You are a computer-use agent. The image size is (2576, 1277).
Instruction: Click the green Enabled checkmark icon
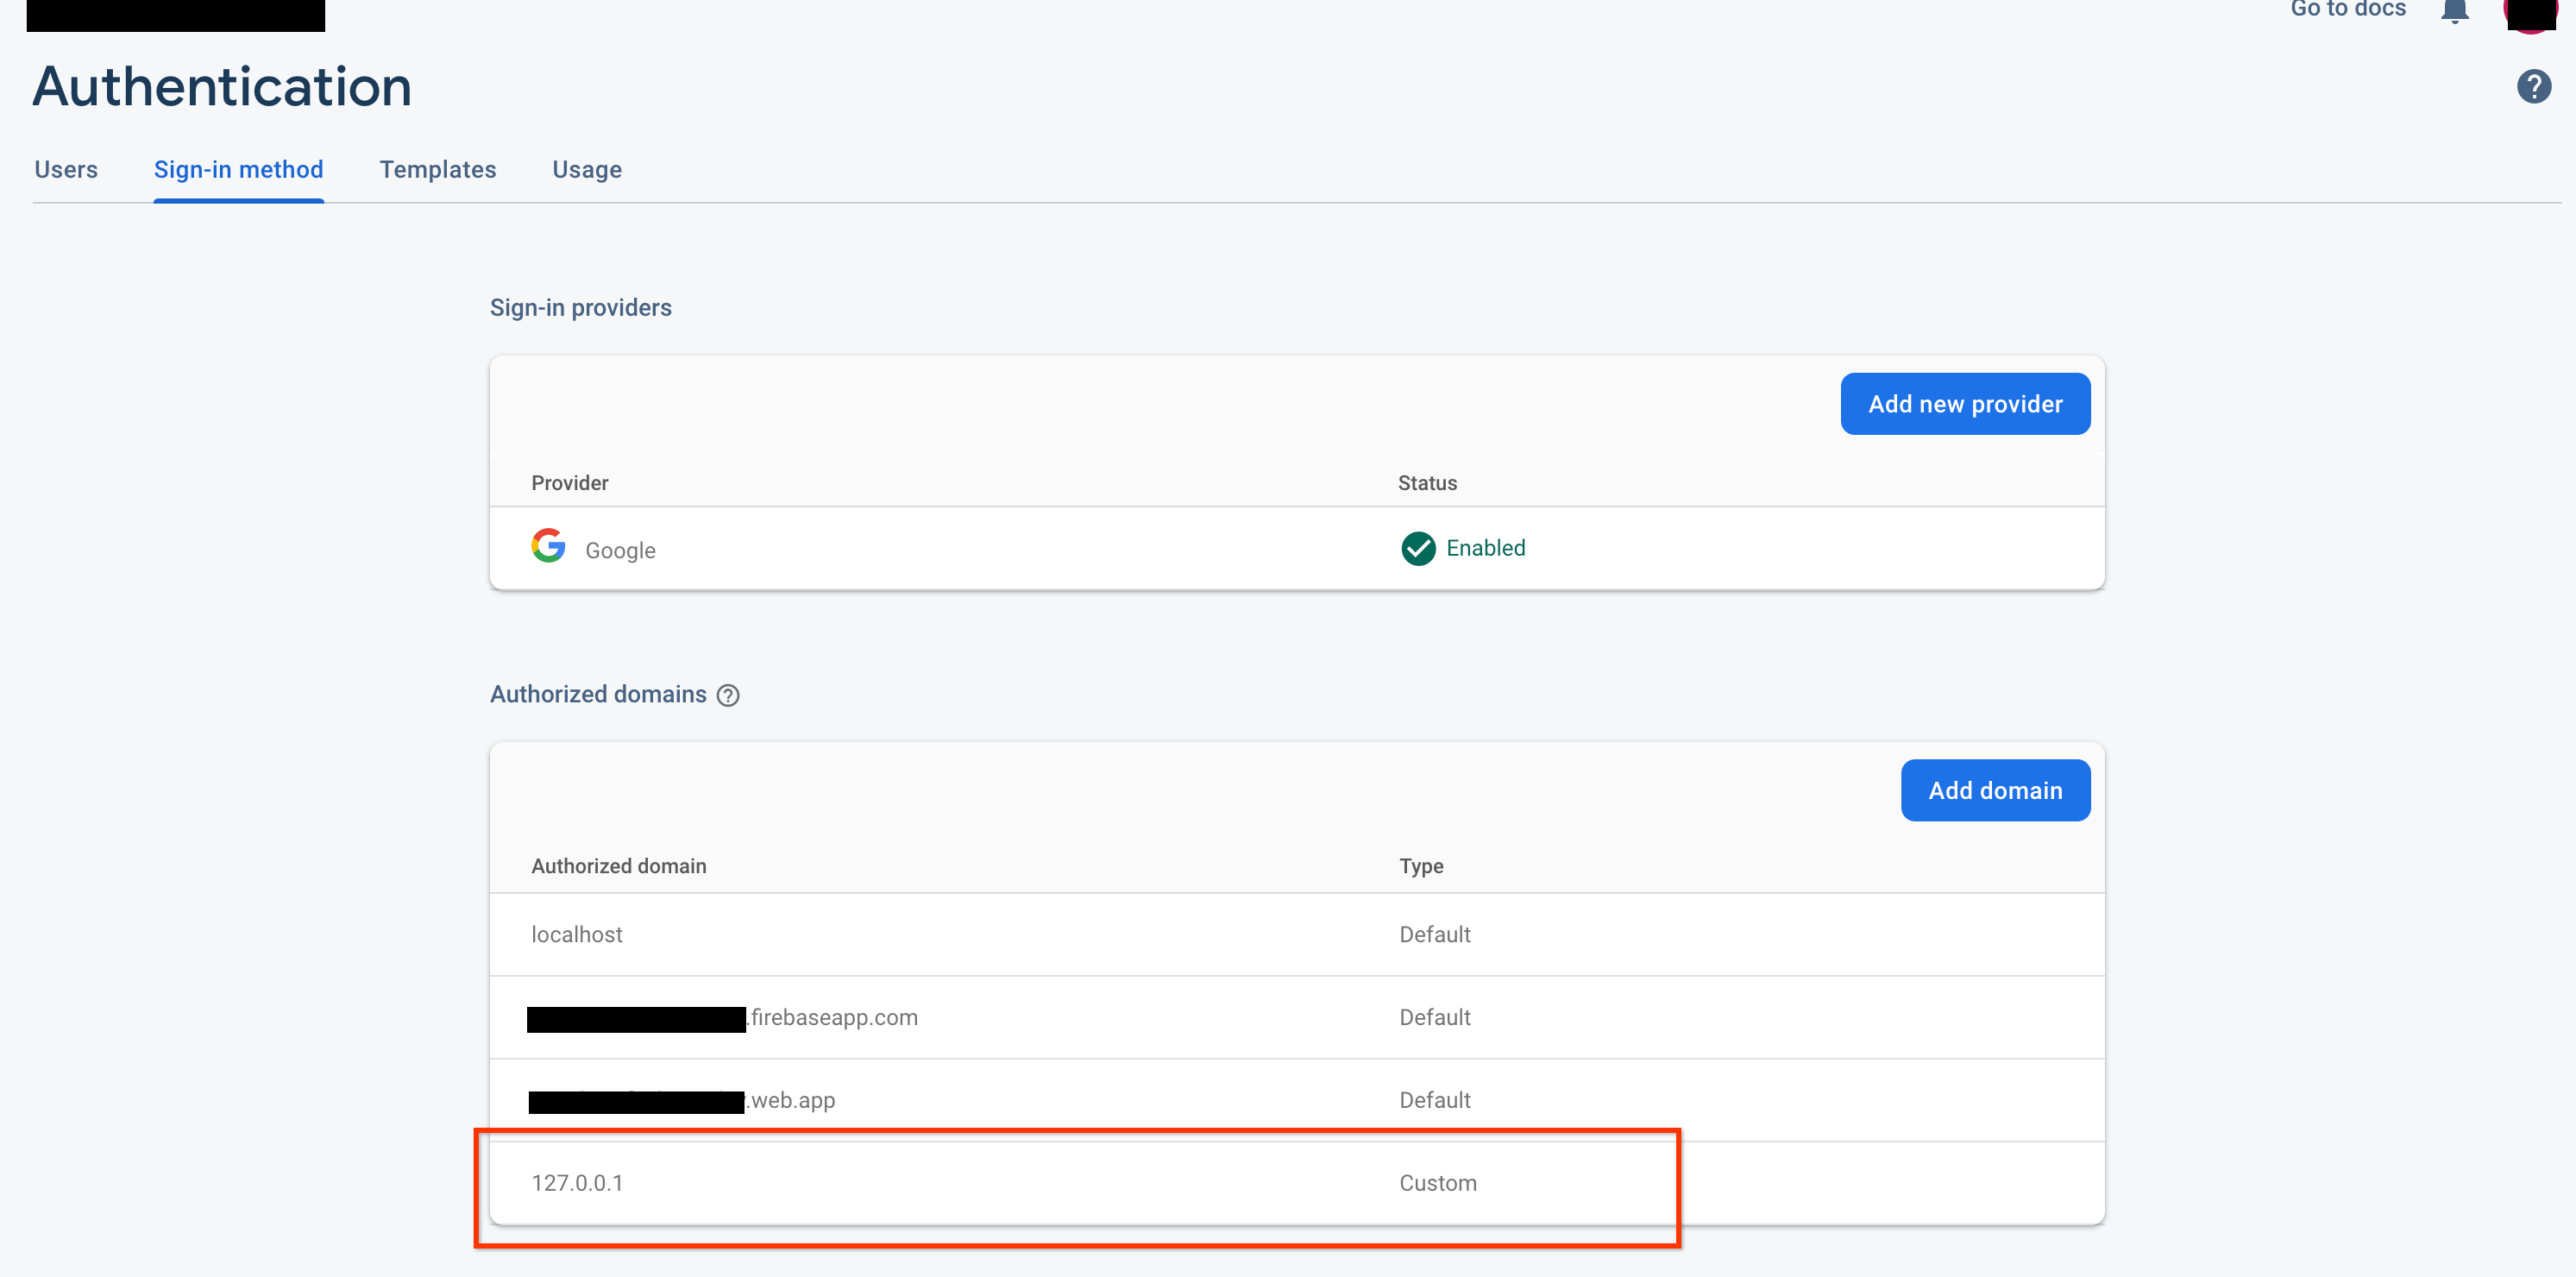pyautogui.click(x=1418, y=548)
